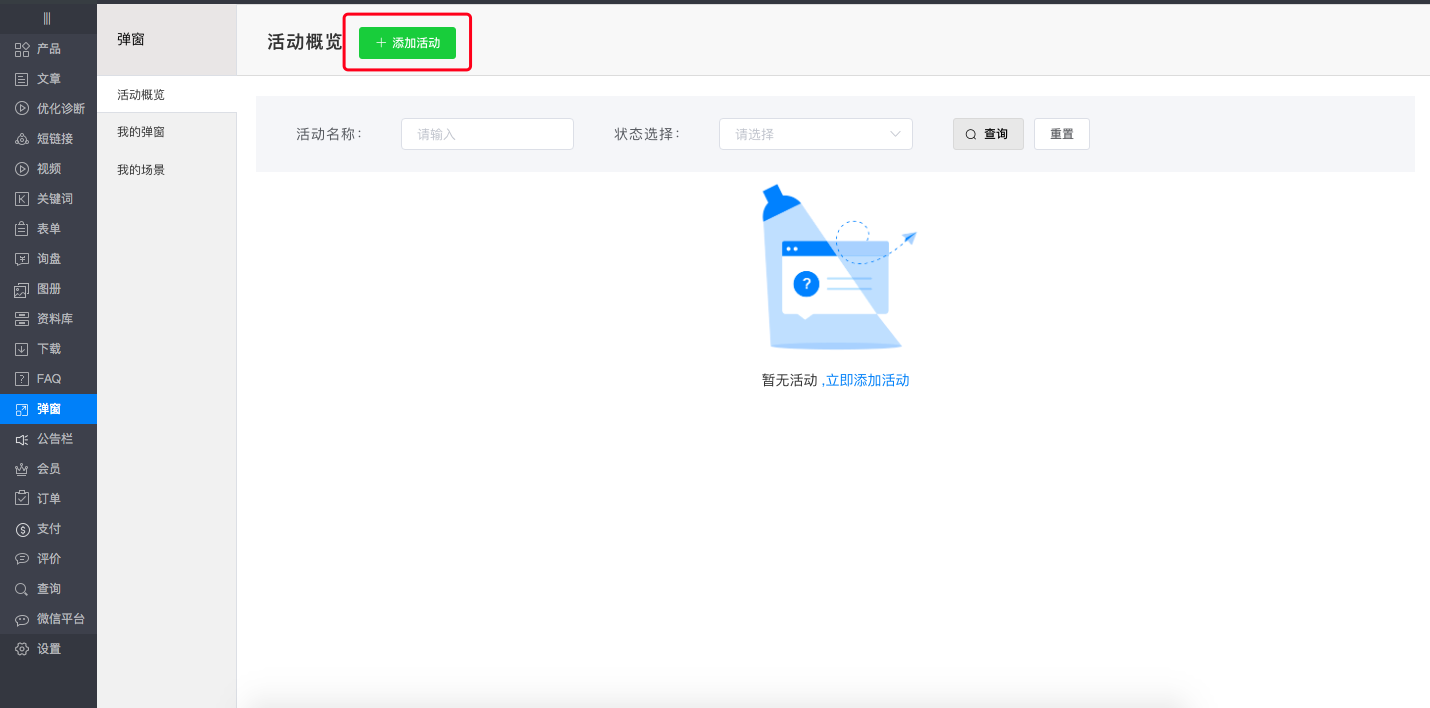Open 设置 gear icon in sidebar
This screenshot has width=1430, height=708.
pos(22,649)
